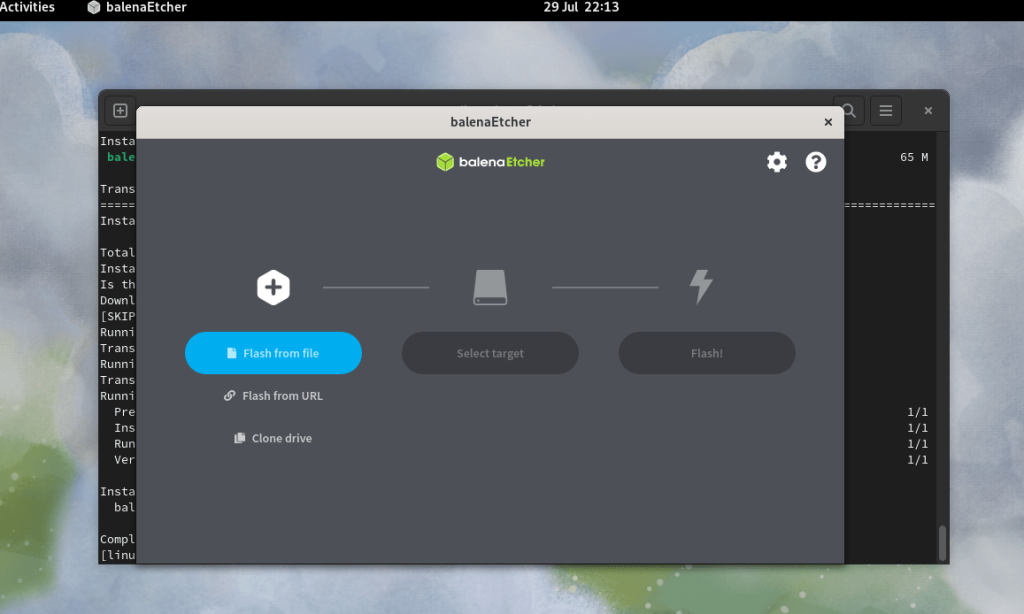The image size is (1024, 614).
Task: Click the new tab plus icon in terminal
Action: pyautogui.click(x=118, y=110)
